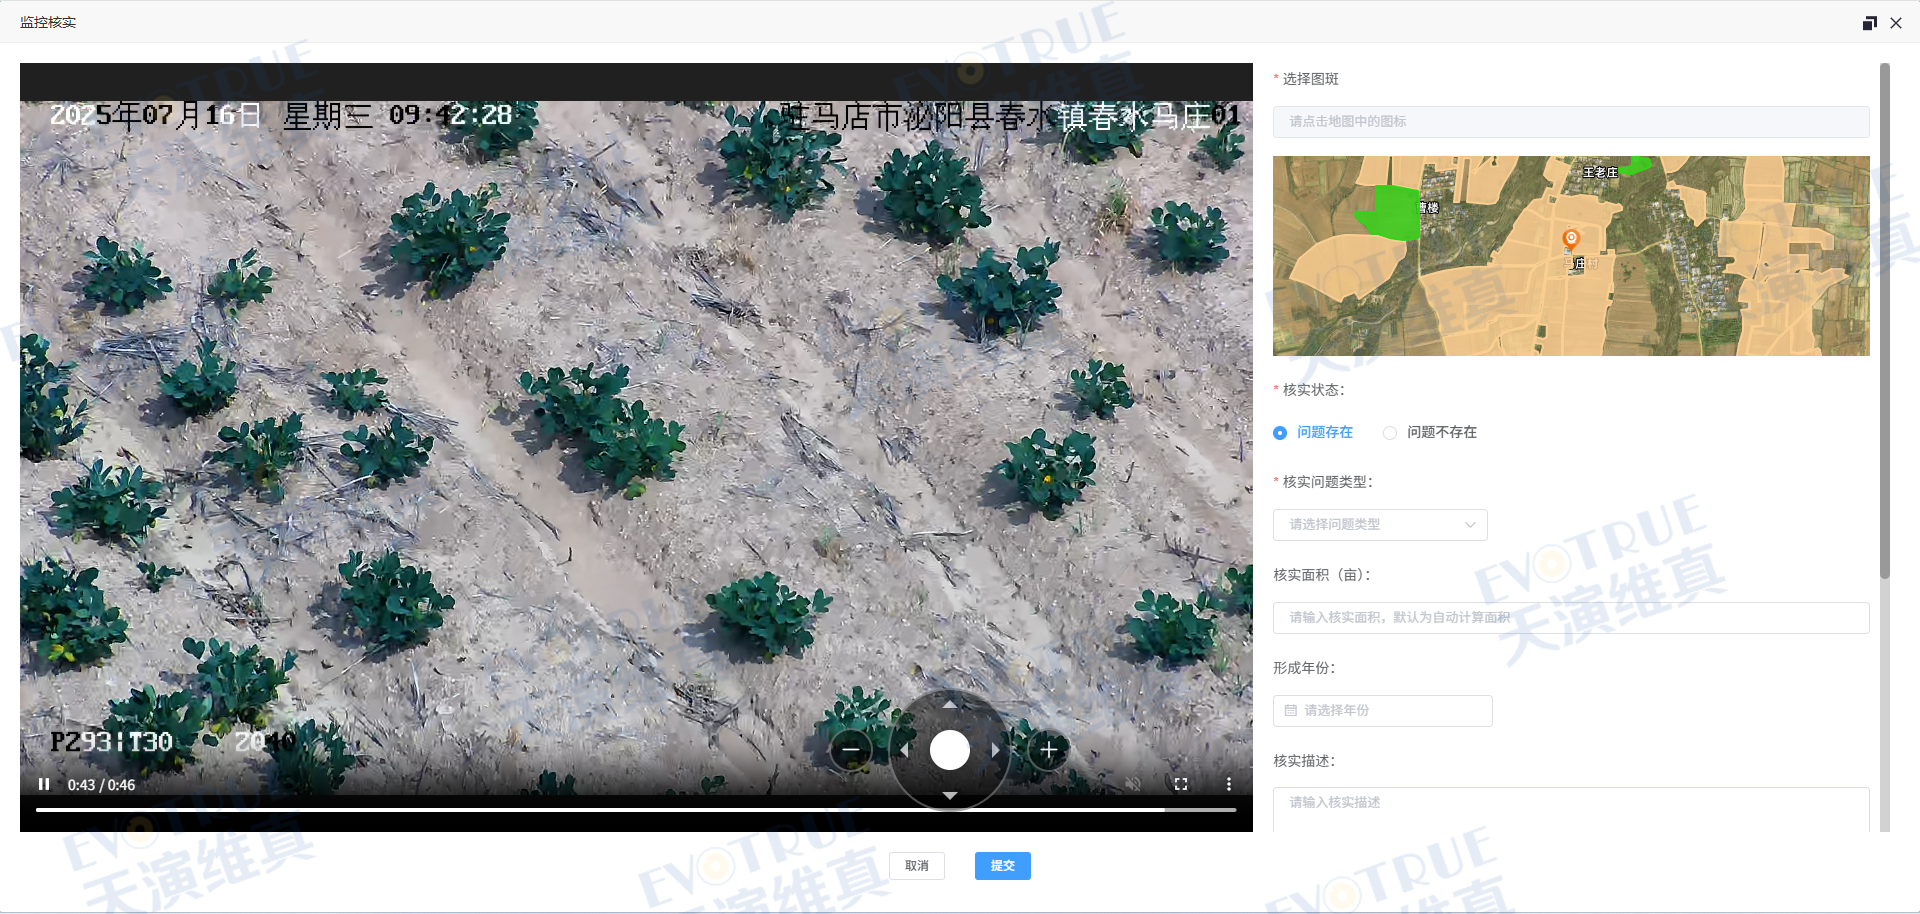The height and width of the screenshot is (914, 1920).
Task: Click the orange location marker on map
Action: 1571,238
